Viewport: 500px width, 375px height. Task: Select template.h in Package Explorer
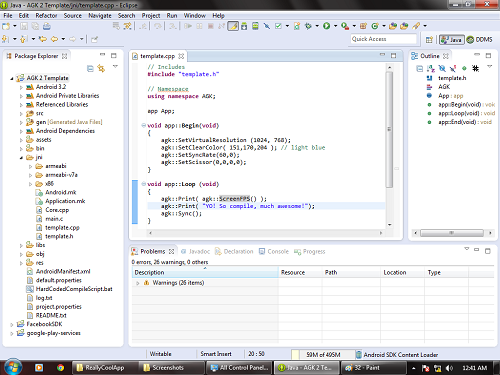tap(55, 236)
